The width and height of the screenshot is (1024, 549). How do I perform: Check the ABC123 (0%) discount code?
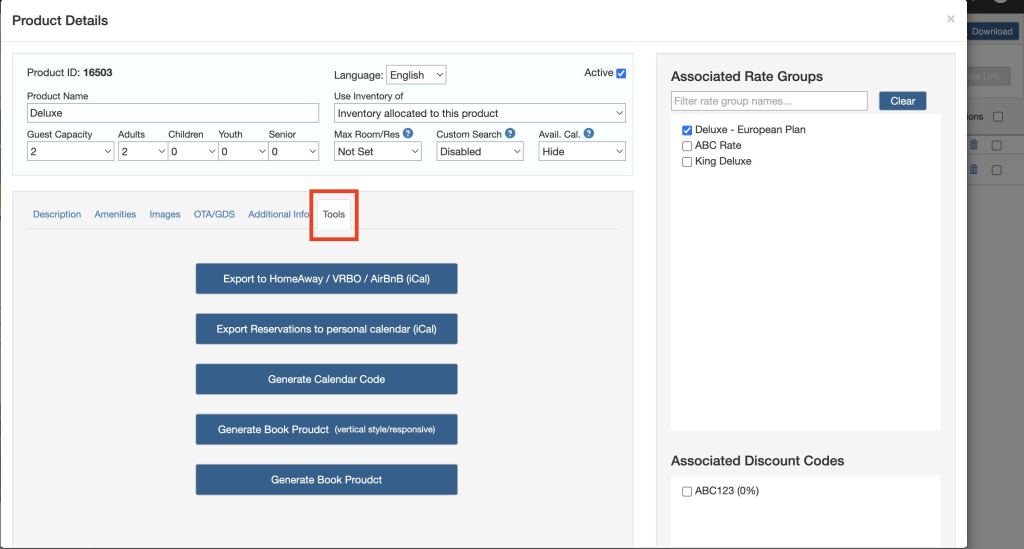click(687, 492)
